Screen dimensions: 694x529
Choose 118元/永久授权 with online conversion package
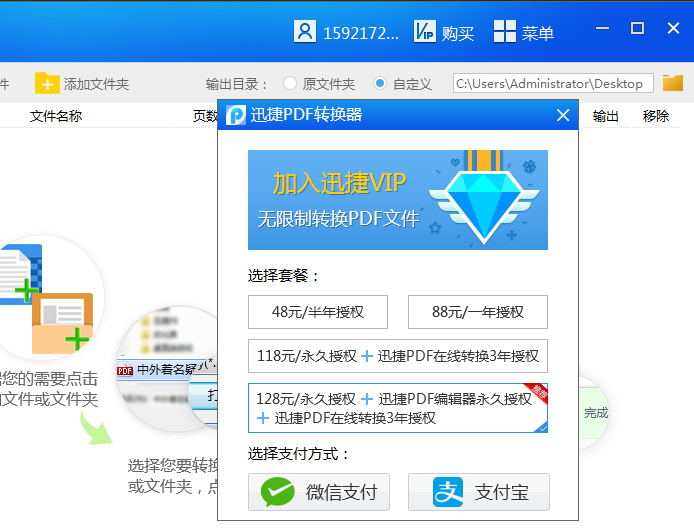click(x=397, y=356)
